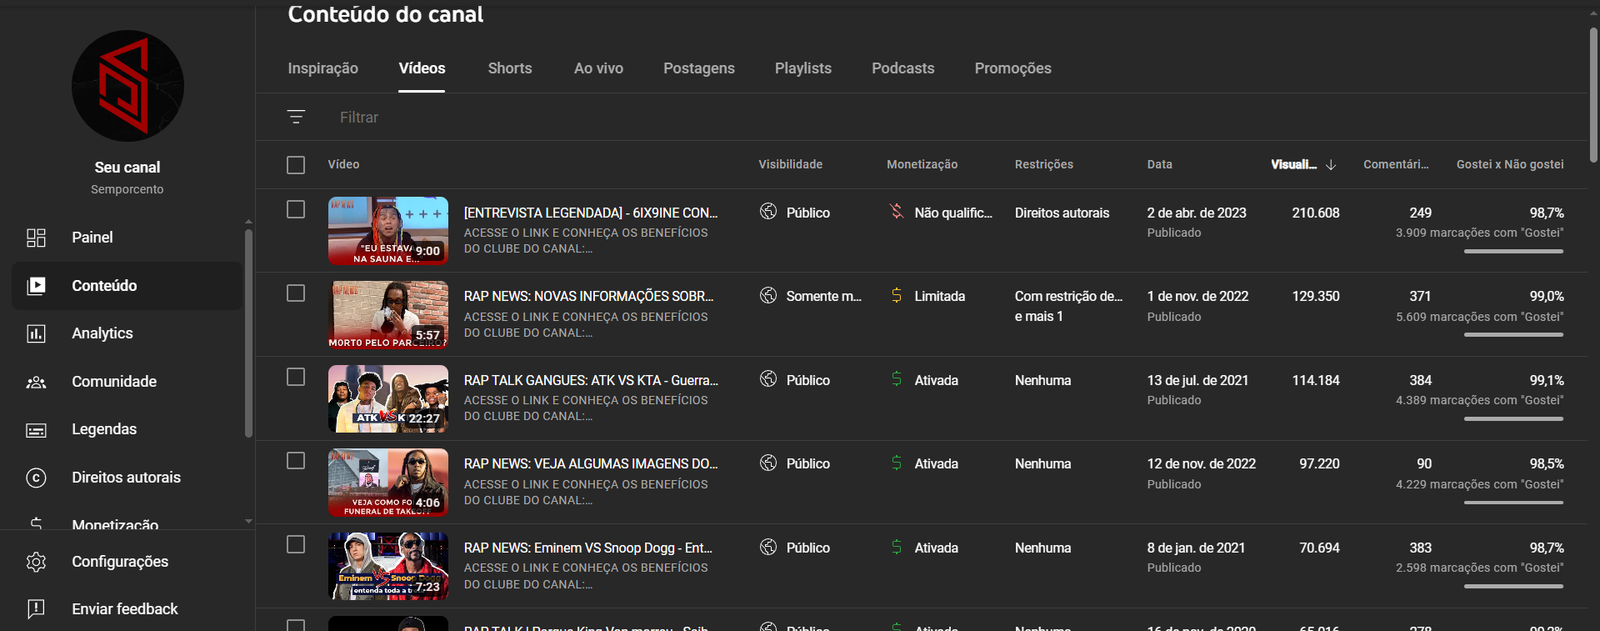Screen dimensions: 1600x631
Task: Click the filter lines icon beside Filtrar
Action: point(296,117)
